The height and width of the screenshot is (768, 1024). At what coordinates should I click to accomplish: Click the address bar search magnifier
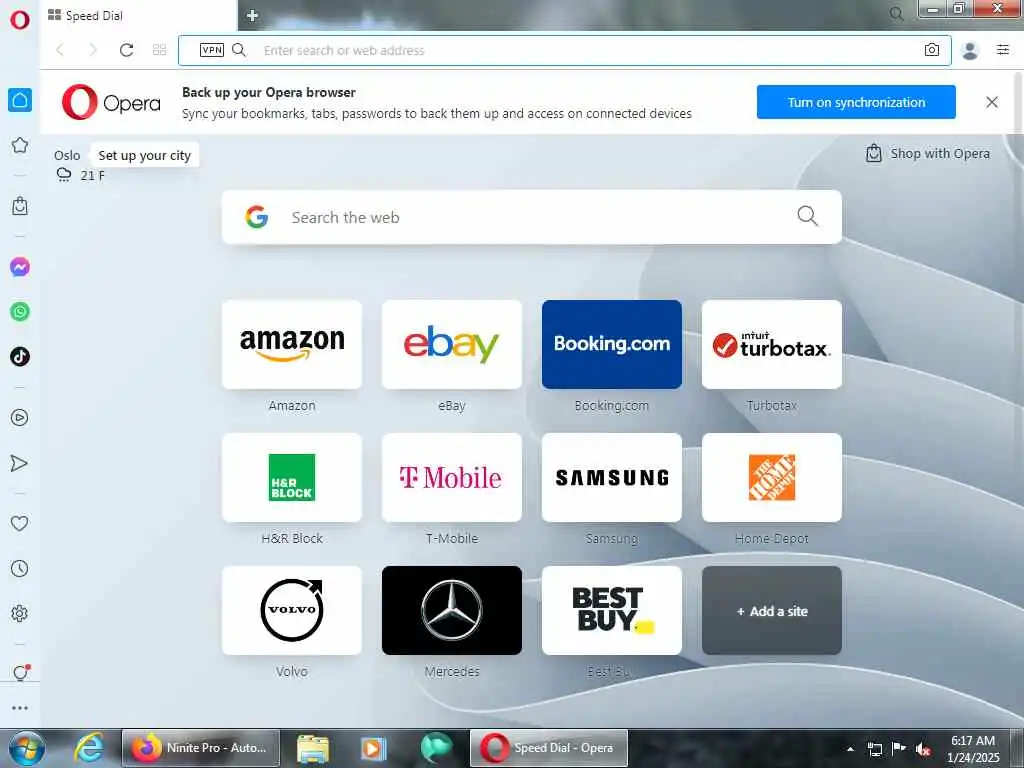pos(239,50)
